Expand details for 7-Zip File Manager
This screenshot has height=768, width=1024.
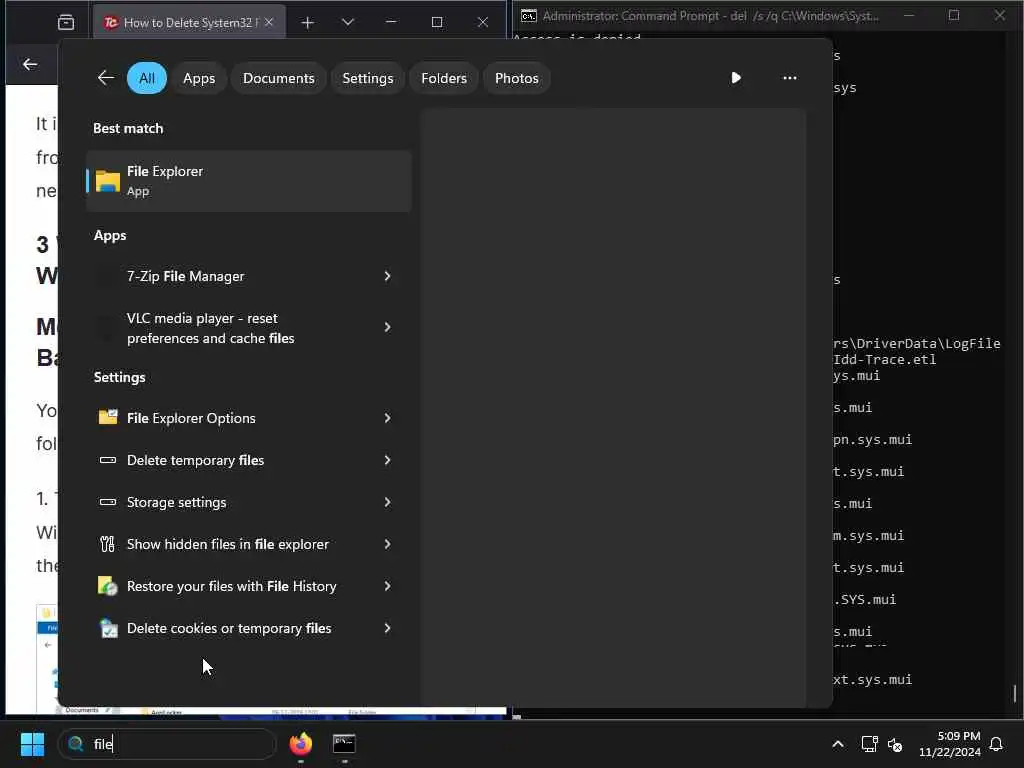click(387, 276)
